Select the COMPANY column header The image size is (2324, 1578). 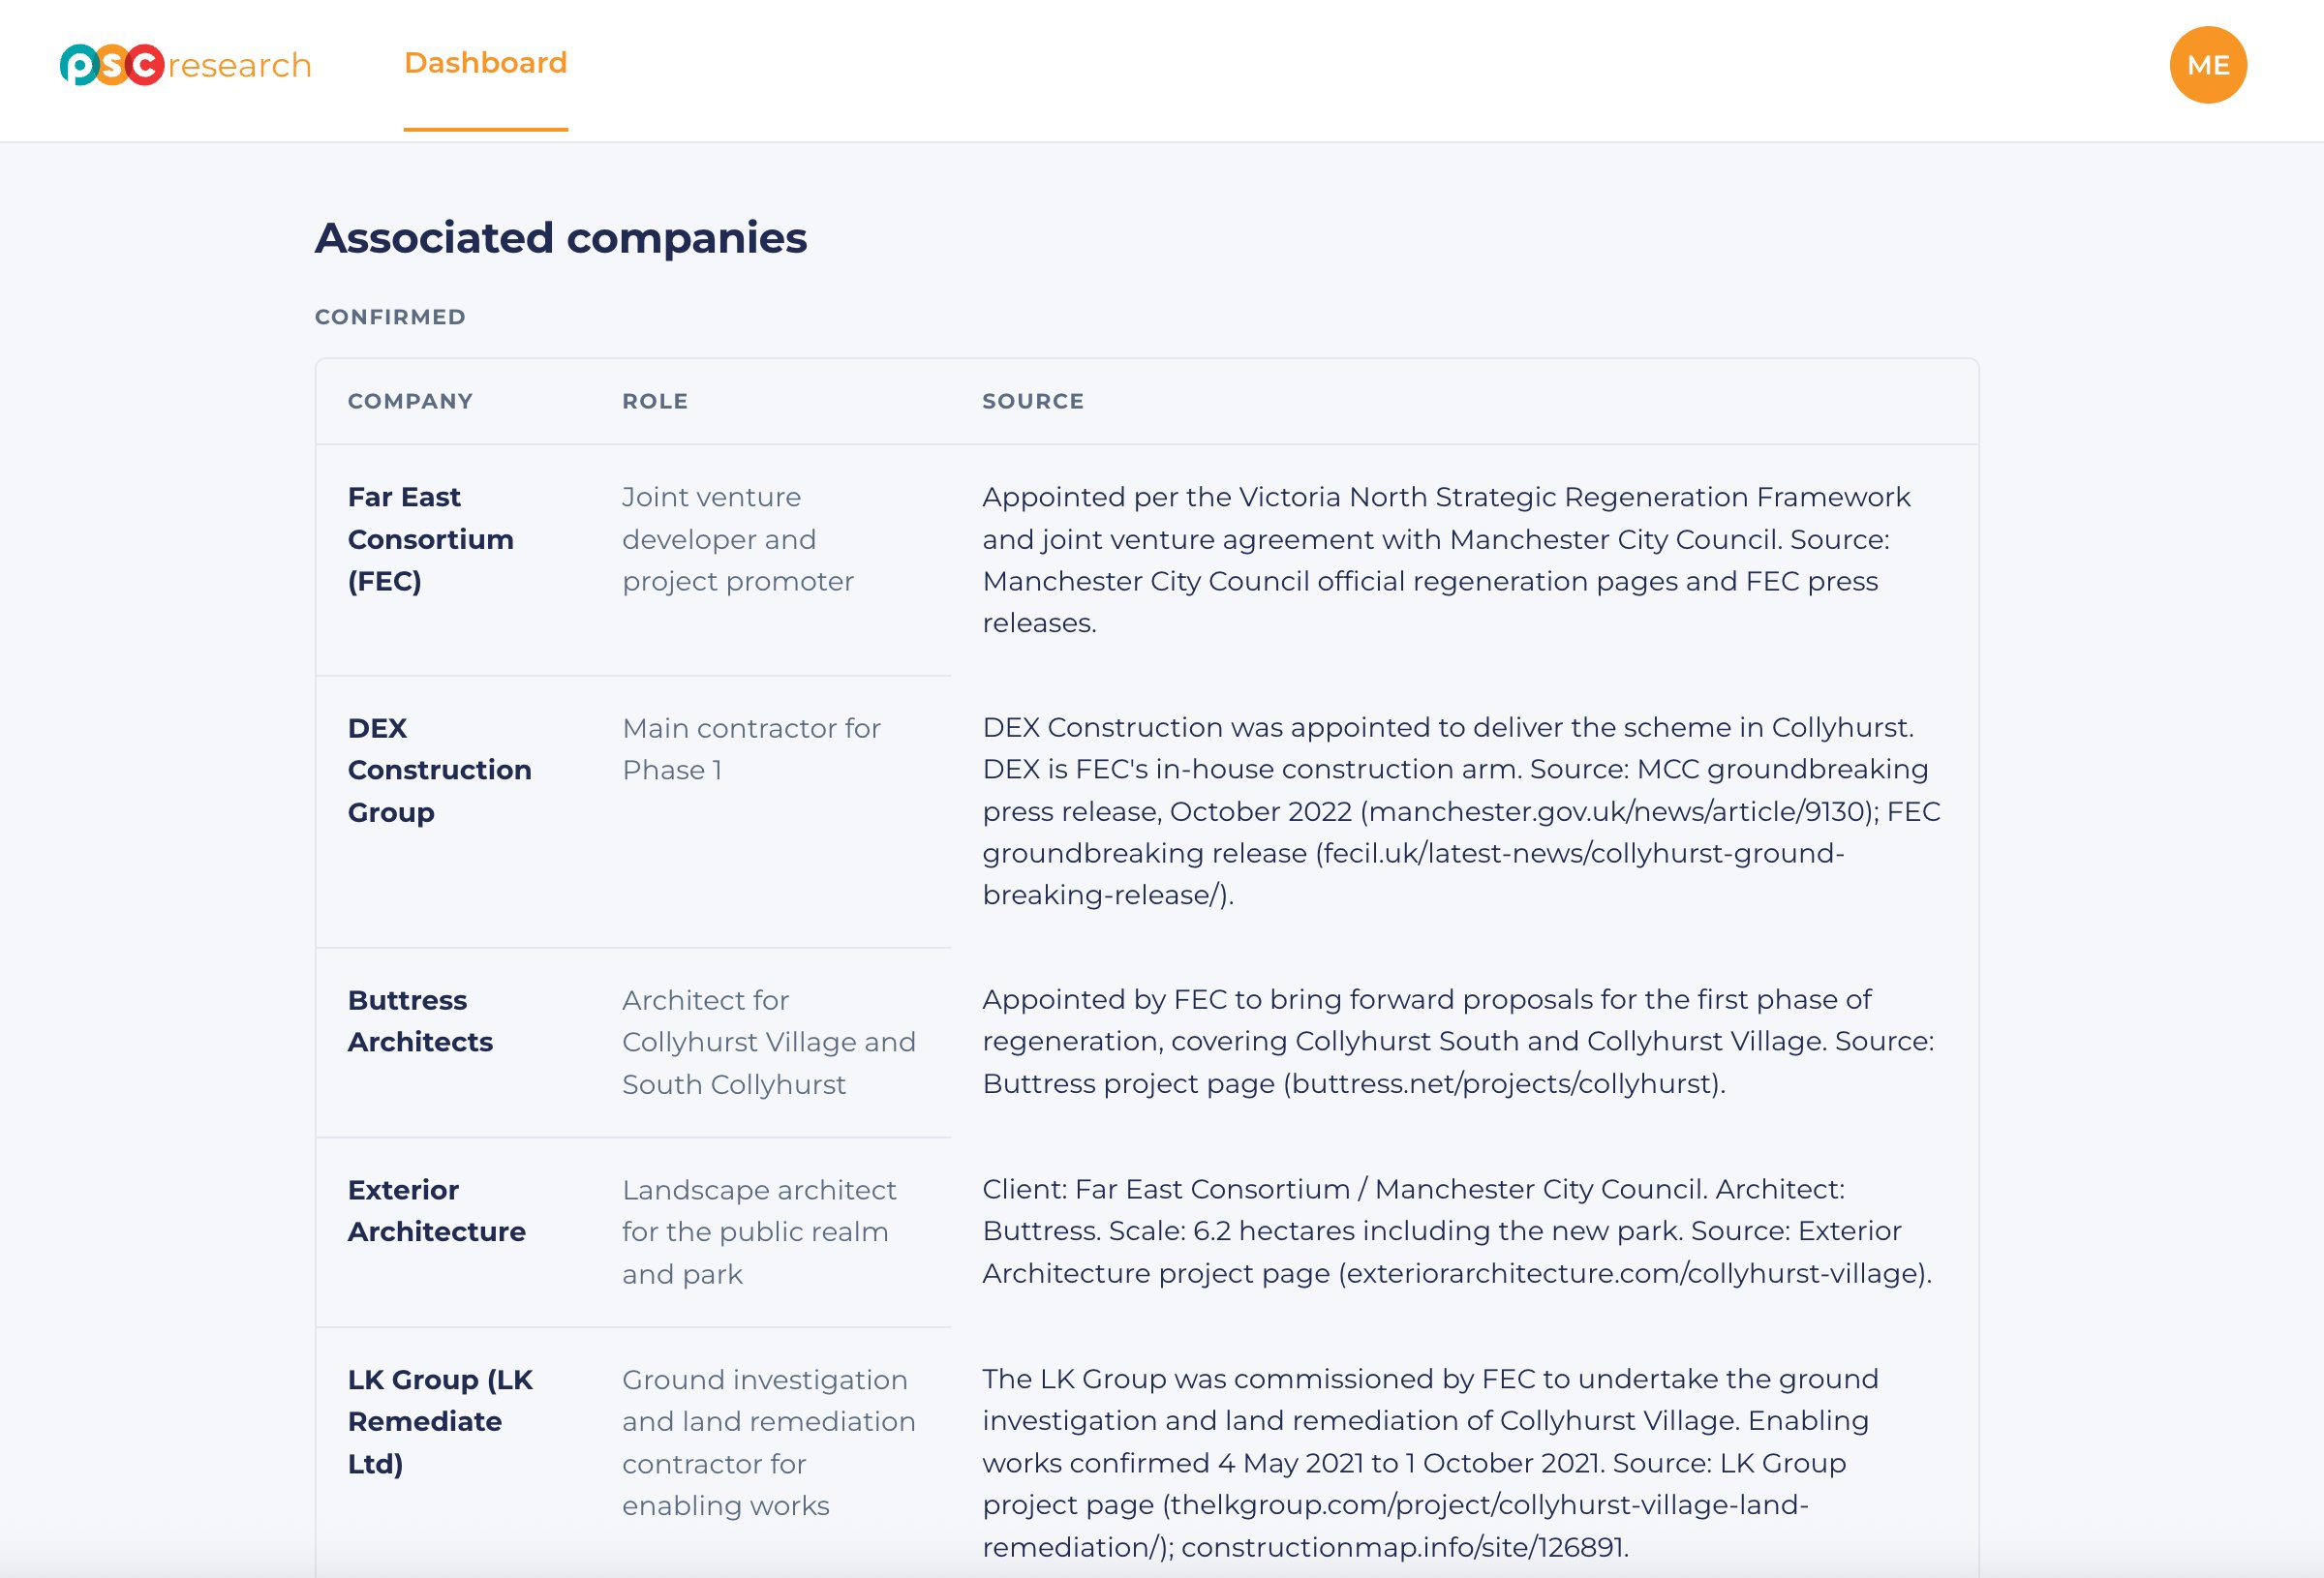pos(410,401)
